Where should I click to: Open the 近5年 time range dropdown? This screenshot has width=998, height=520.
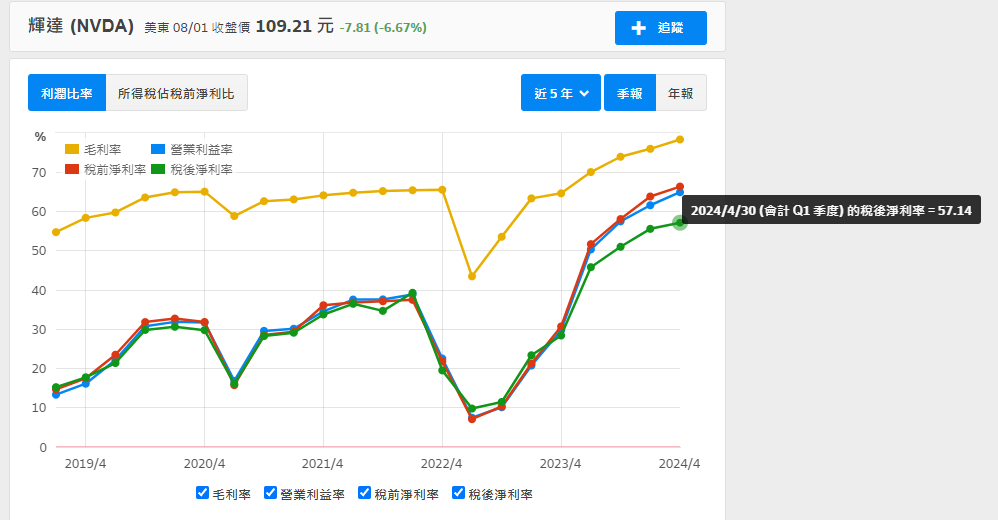point(560,93)
